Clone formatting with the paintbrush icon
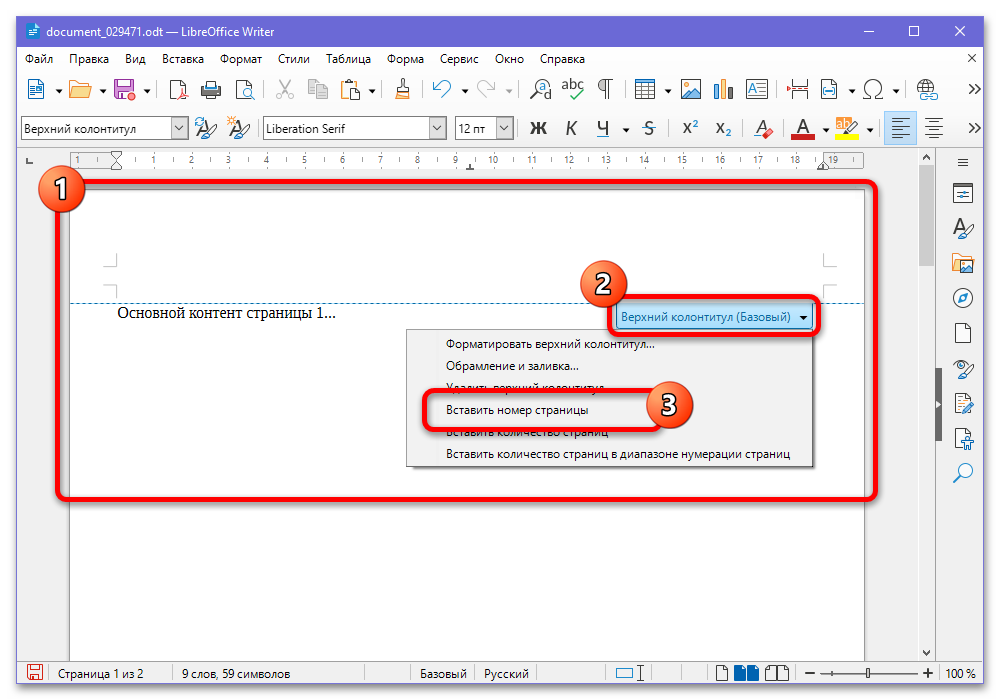The width and height of the screenshot is (1000, 700). pyautogui.click(x=402, y=90)
